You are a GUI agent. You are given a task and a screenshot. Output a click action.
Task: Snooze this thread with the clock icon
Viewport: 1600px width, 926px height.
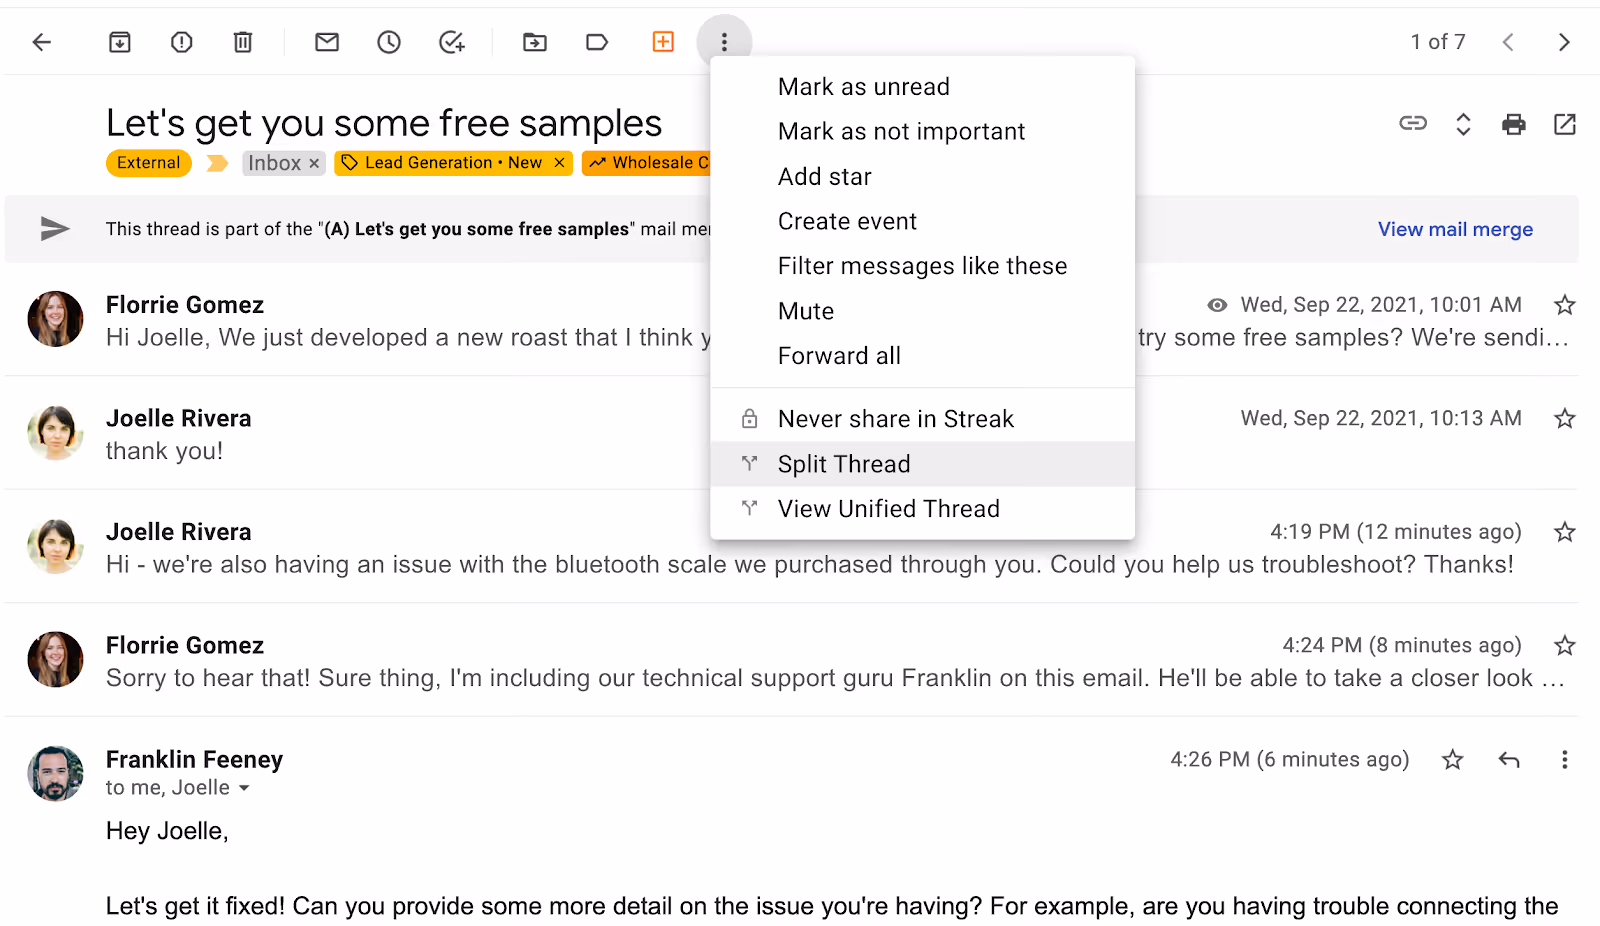(x=389, y=42)
